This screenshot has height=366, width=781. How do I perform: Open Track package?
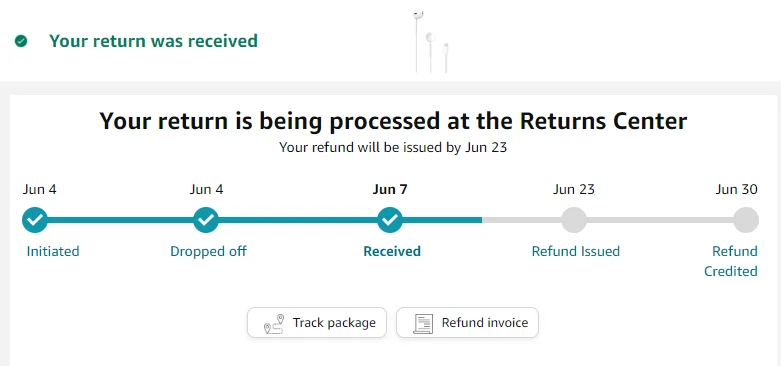[x=317, y=323]
